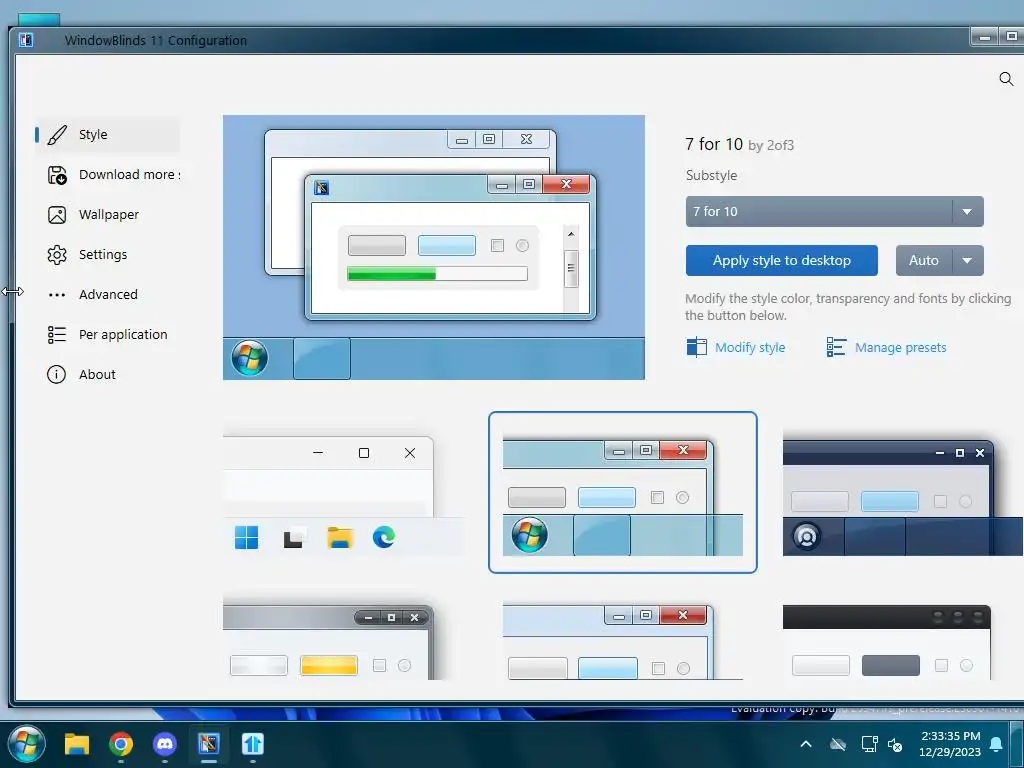Open the taskbar clock and date

coord(950,744)
